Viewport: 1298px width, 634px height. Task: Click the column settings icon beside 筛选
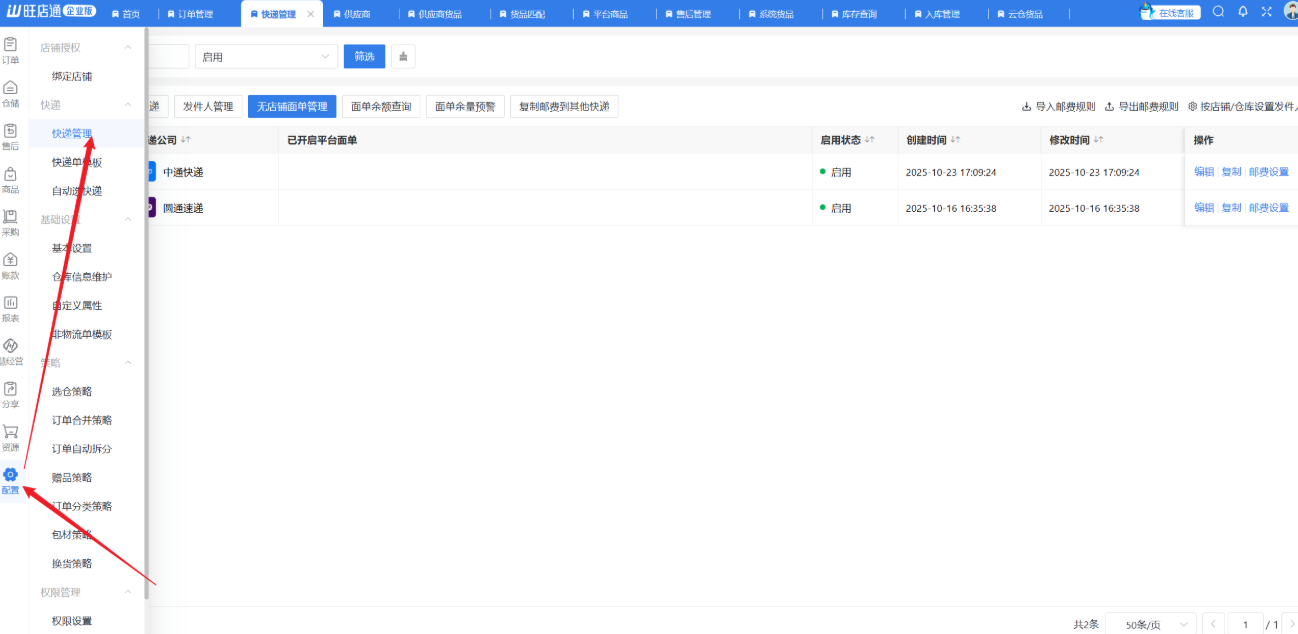[402, 57]
